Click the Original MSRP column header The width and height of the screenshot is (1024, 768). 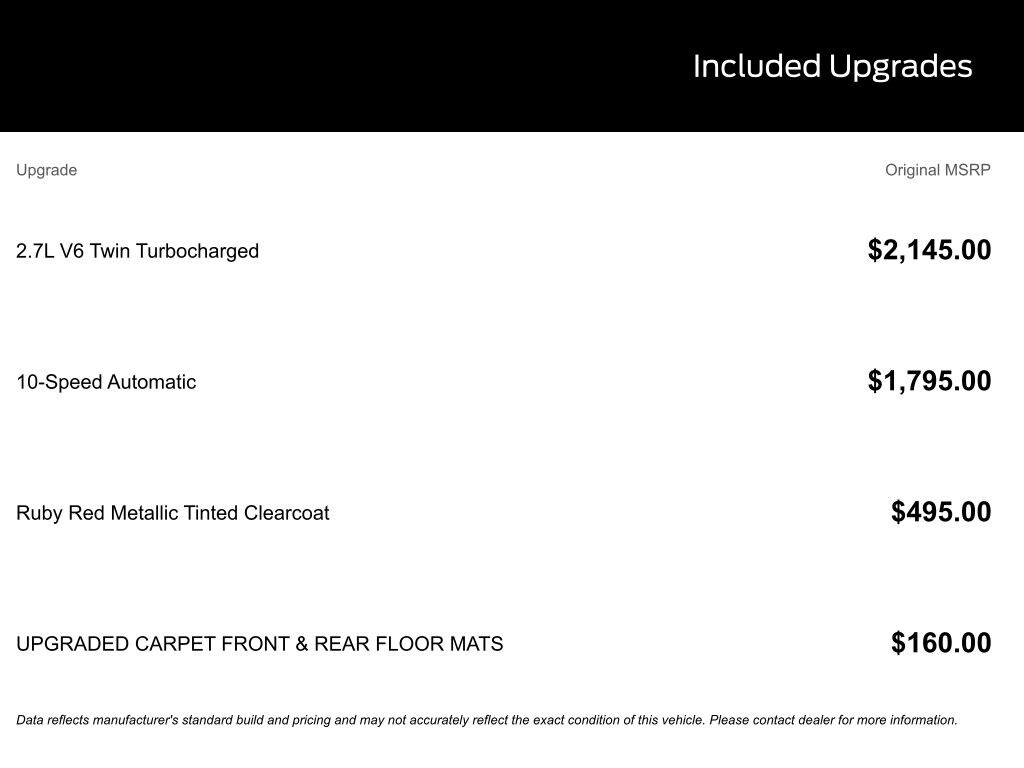(x=937, y=170)
